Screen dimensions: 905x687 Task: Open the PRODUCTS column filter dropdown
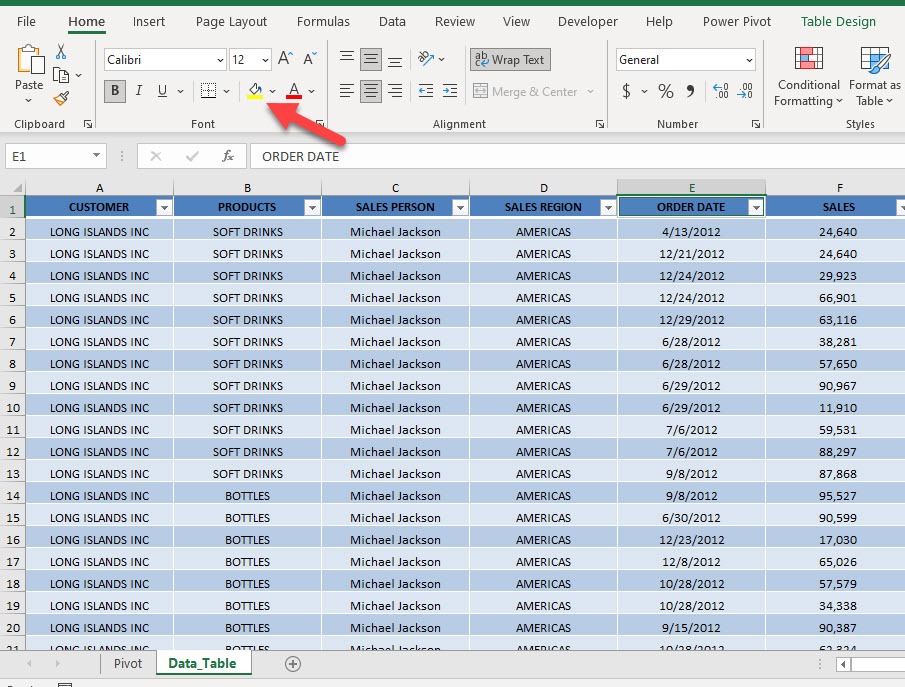[x=312, y=208]
